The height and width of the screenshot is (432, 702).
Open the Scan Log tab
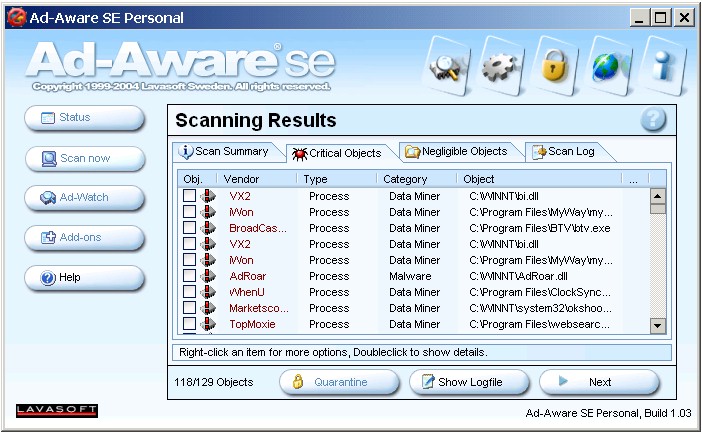pyautogui.click(x=567, y=152)
